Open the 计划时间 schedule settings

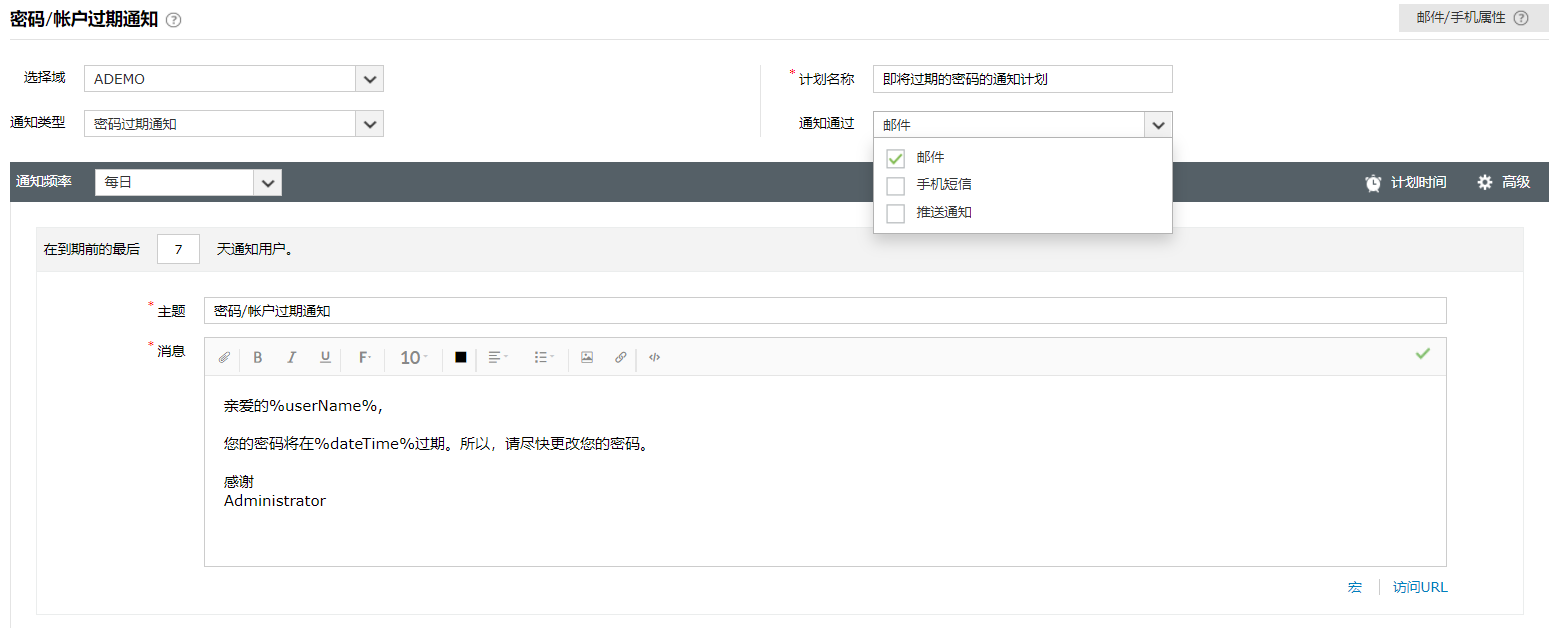(x=1405, y=182)
